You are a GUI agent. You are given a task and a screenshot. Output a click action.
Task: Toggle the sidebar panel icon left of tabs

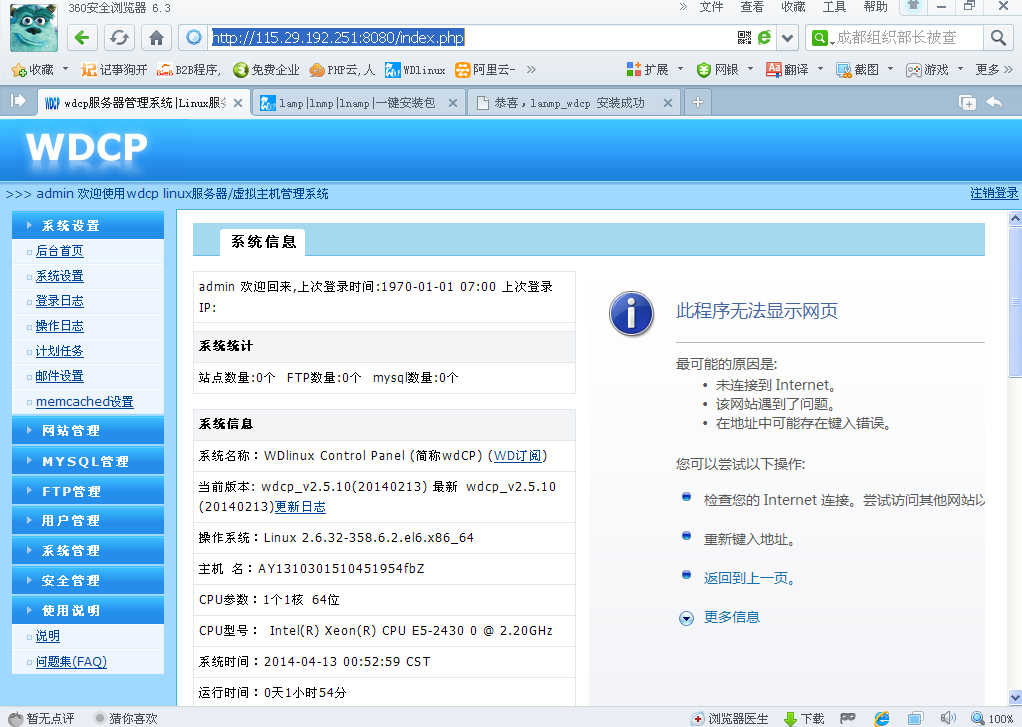pyautogui.click(x=18, y=101)
